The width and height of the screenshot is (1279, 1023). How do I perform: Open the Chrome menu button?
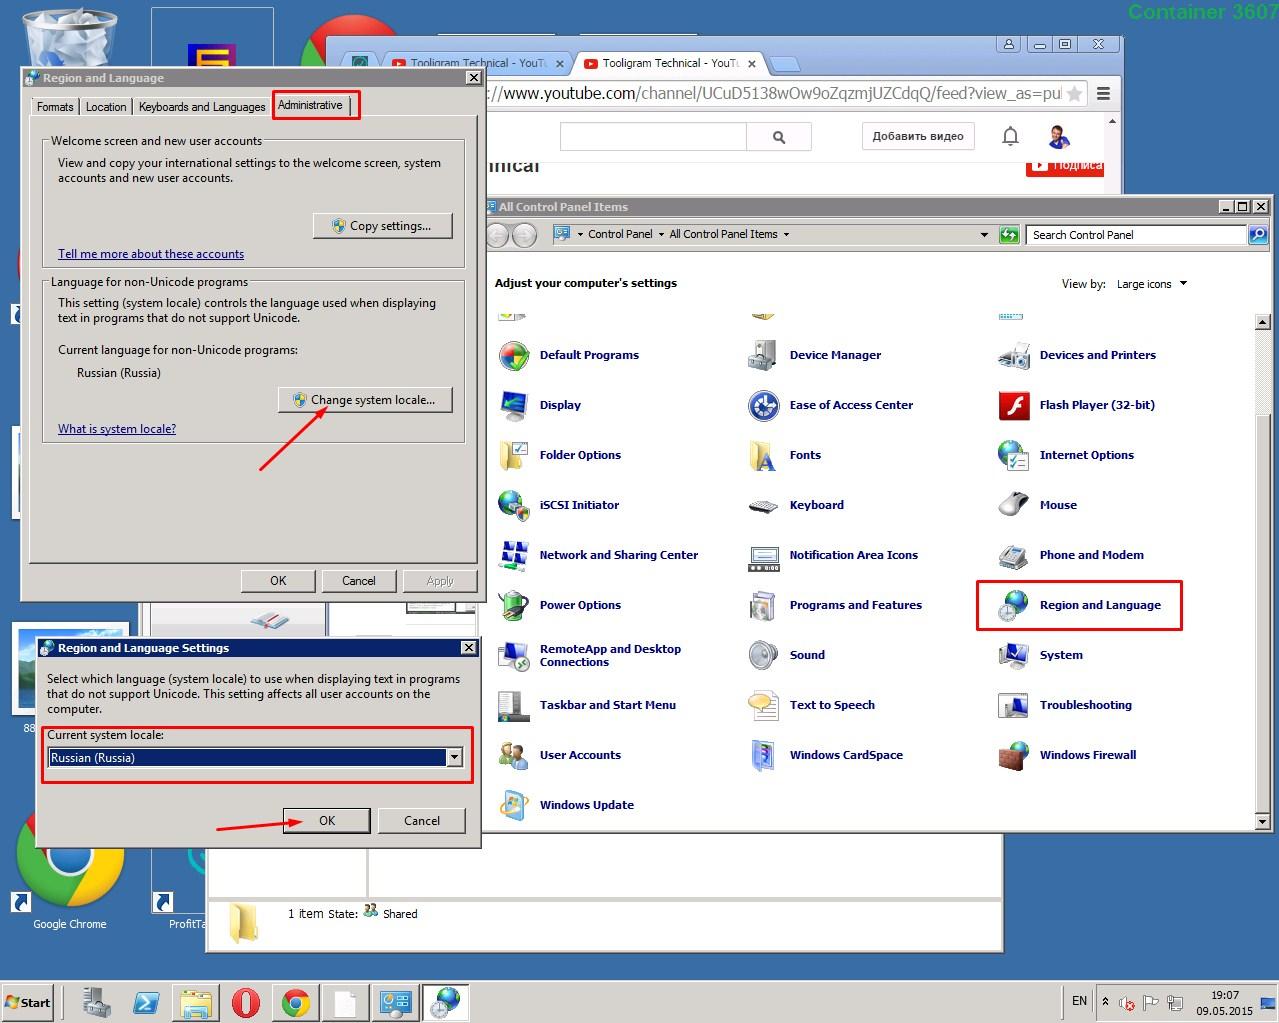[x=1103, y=93]
